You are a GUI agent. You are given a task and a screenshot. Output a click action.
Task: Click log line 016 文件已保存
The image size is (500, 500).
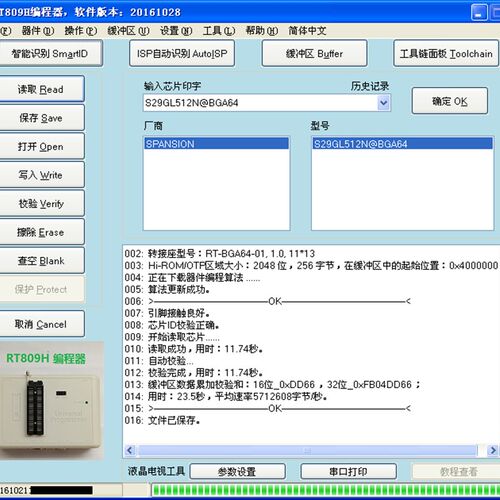click(x=162, y=420)
